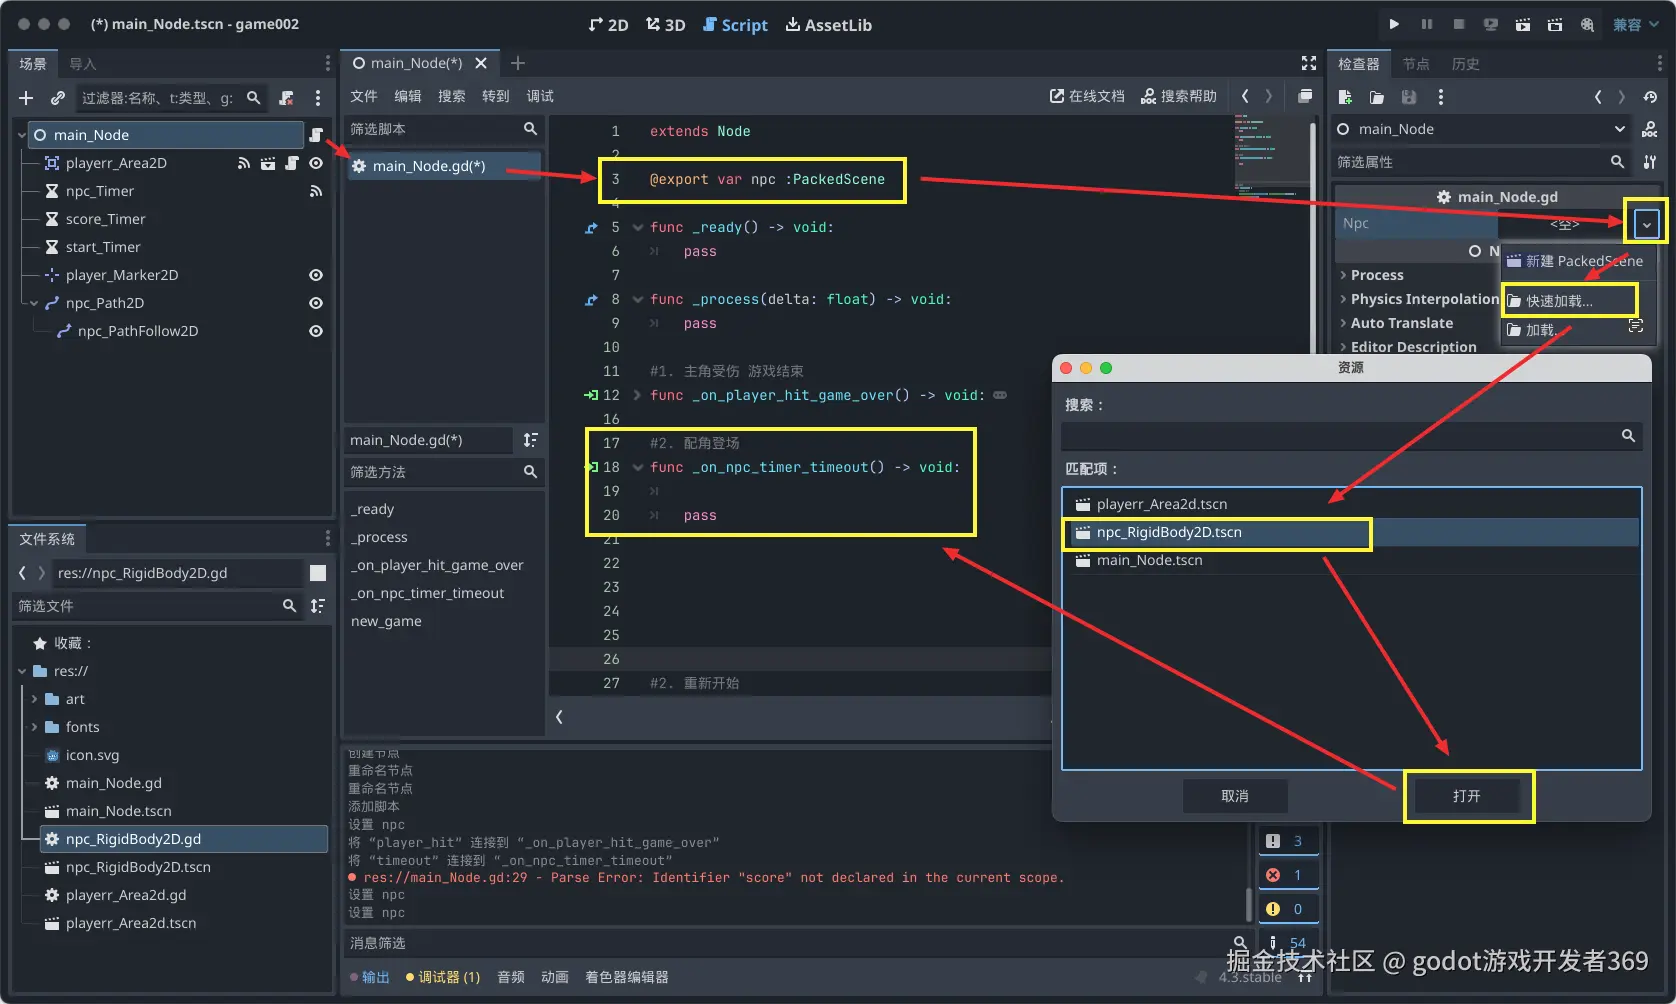
Task: Switch to the 2D workspace
Action: [x=608, y=25]
